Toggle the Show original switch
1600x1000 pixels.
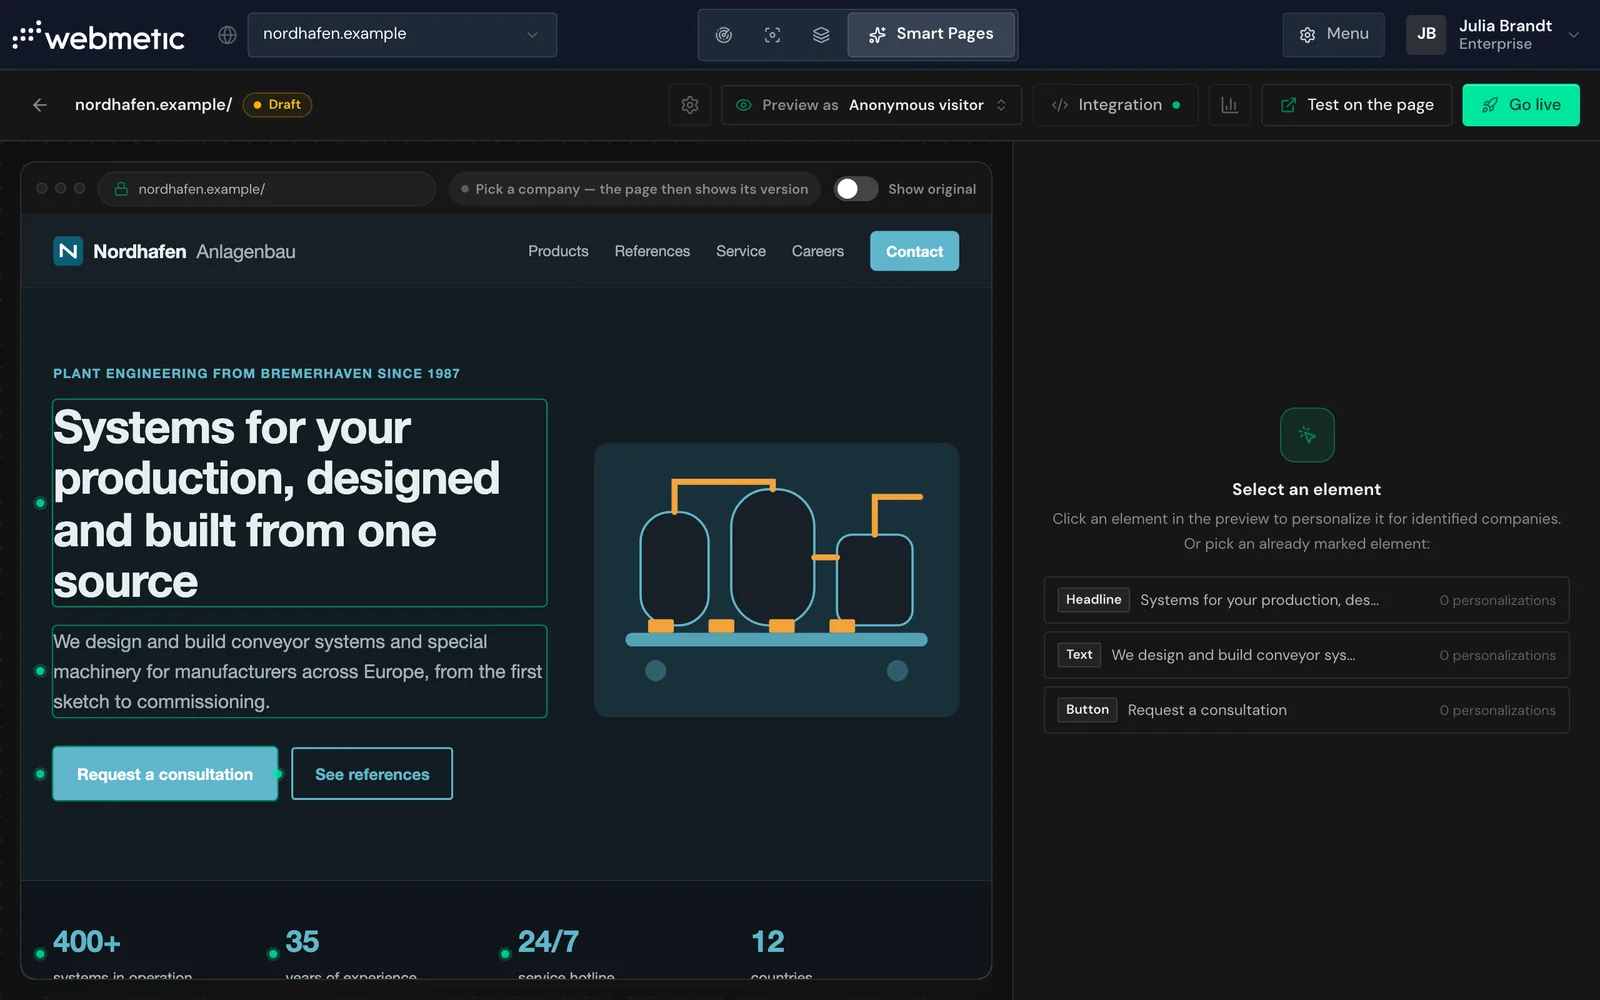click(x=856, y=189)
